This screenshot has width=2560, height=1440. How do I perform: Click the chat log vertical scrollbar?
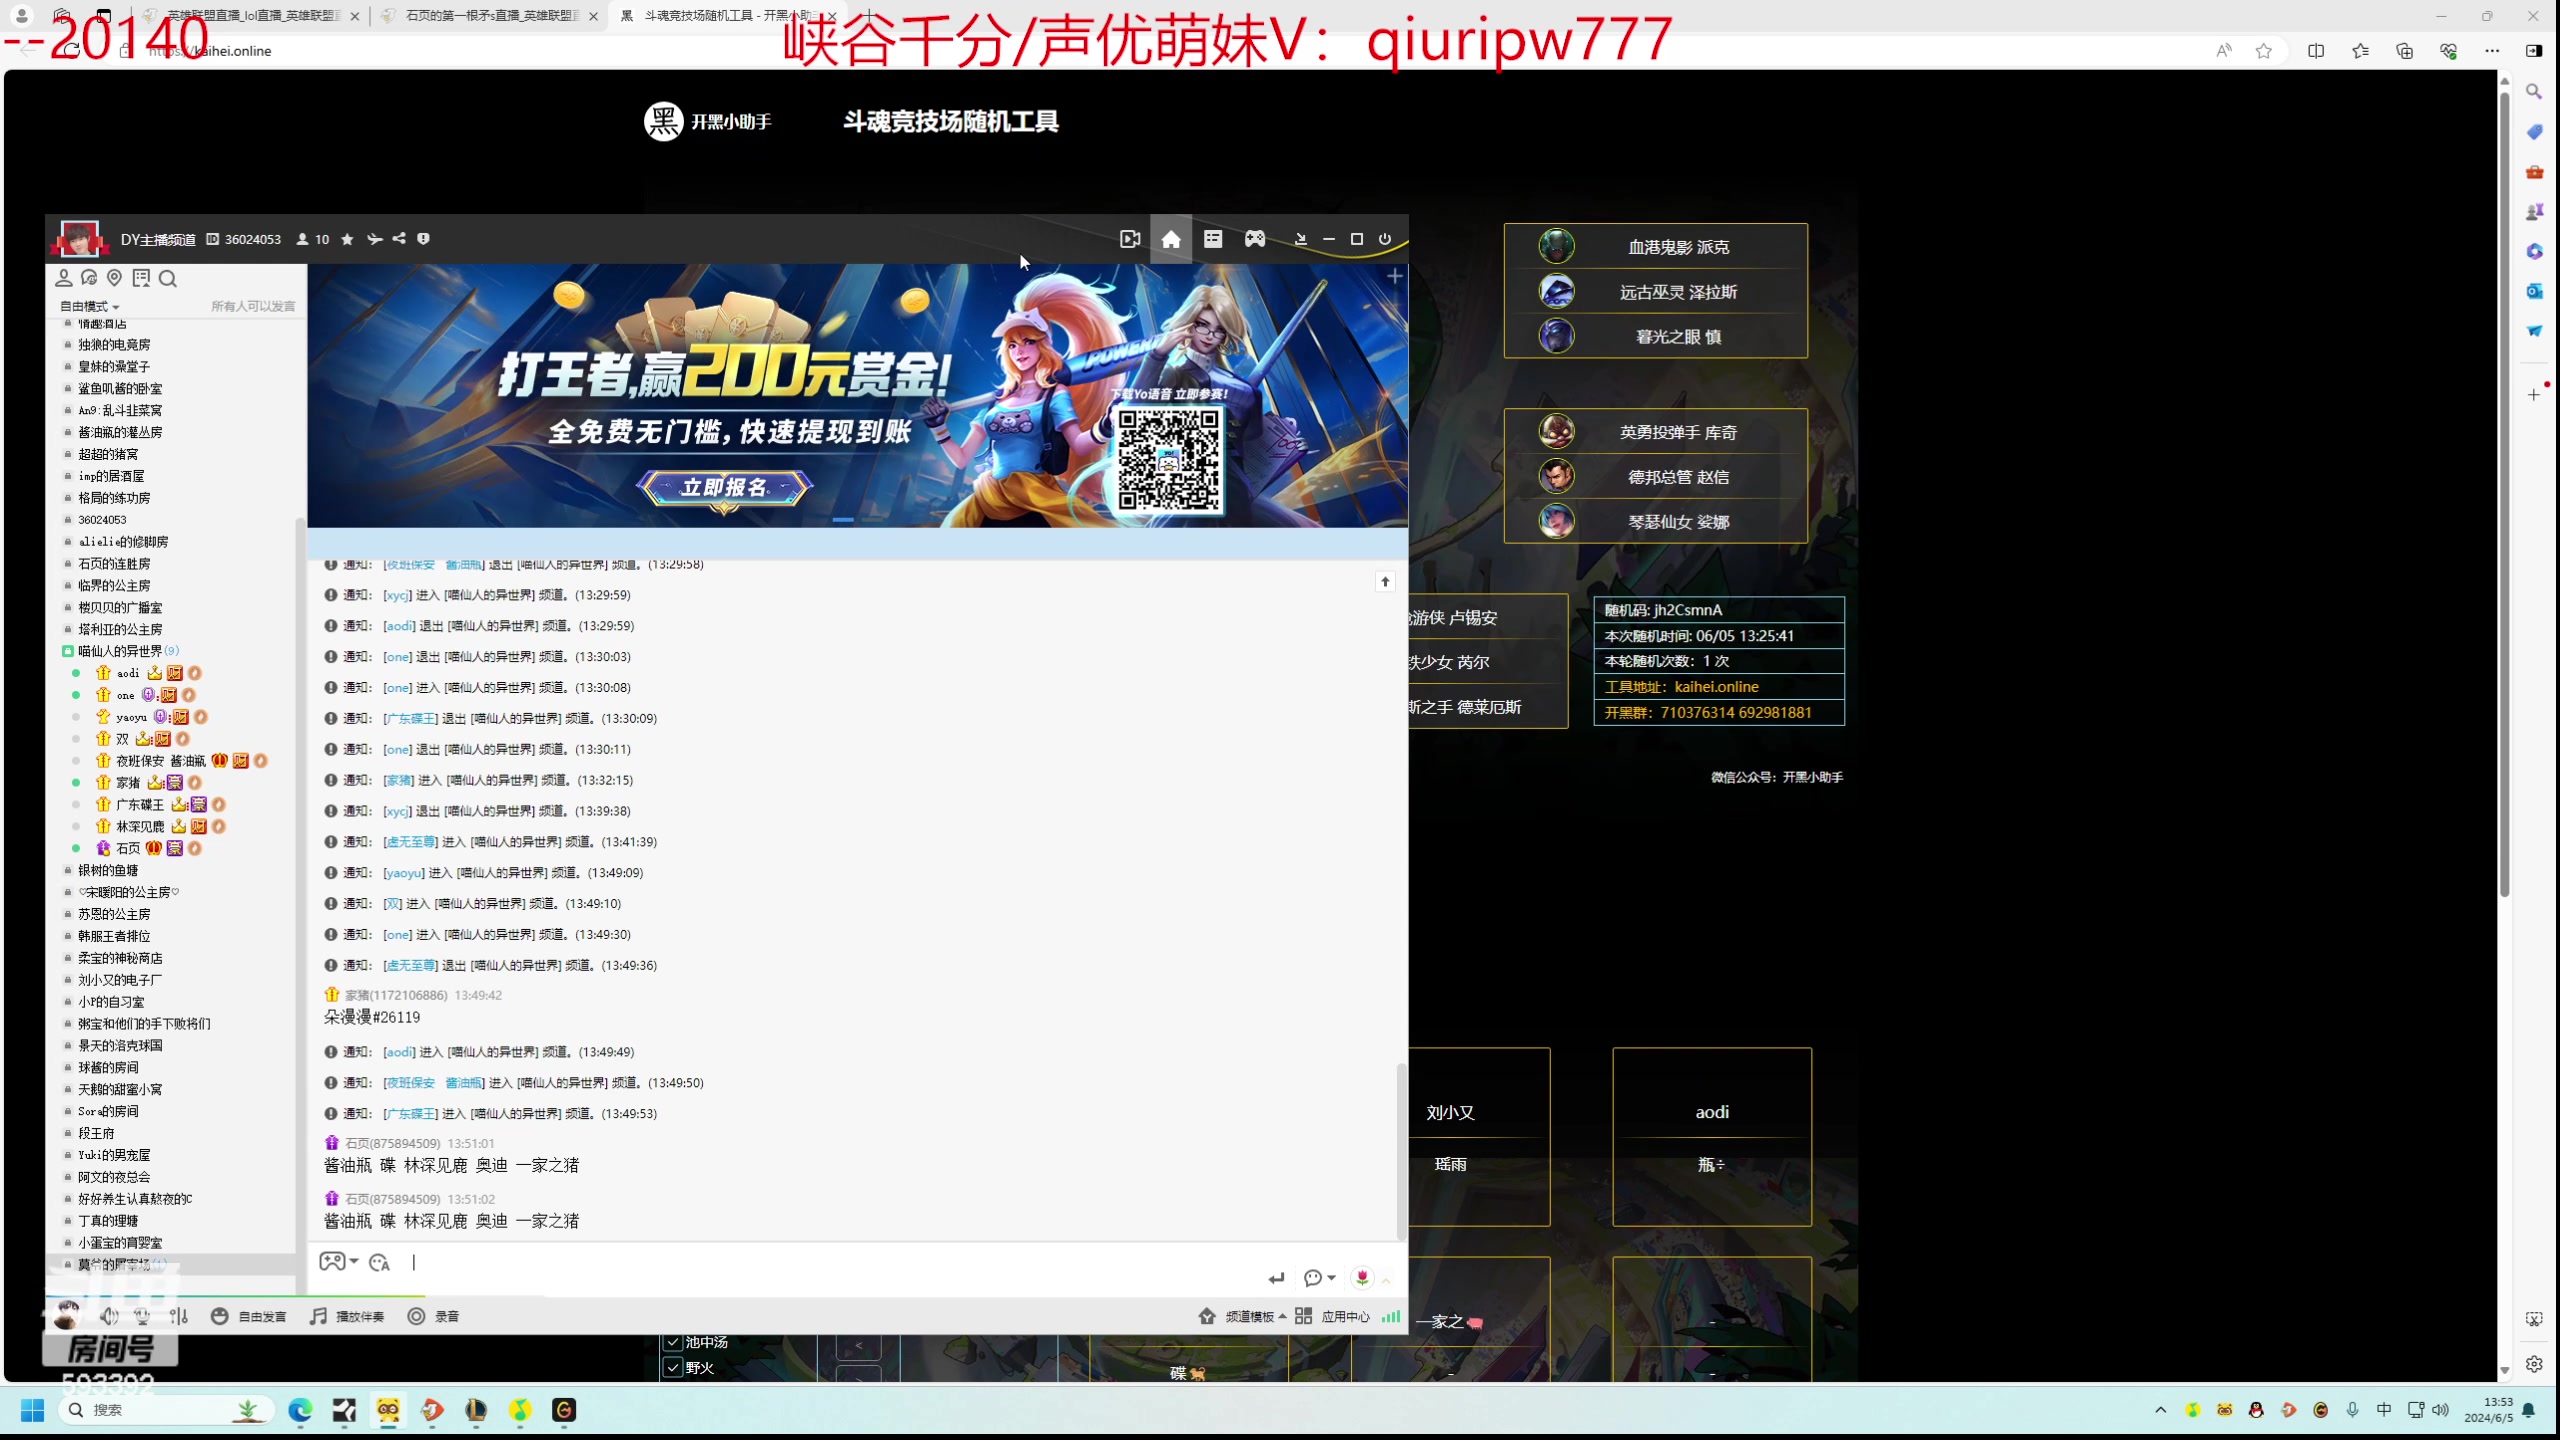[x=1401, y=1150]
